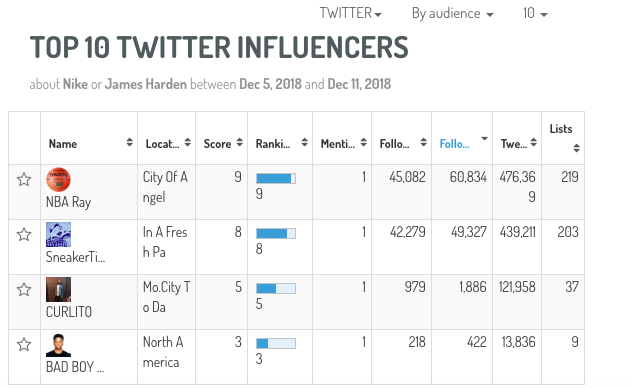Image resolution: width=631 pixels, height=388 pixels.
Task: Click the NBA Ray basketball avatar
Action: 58,180
